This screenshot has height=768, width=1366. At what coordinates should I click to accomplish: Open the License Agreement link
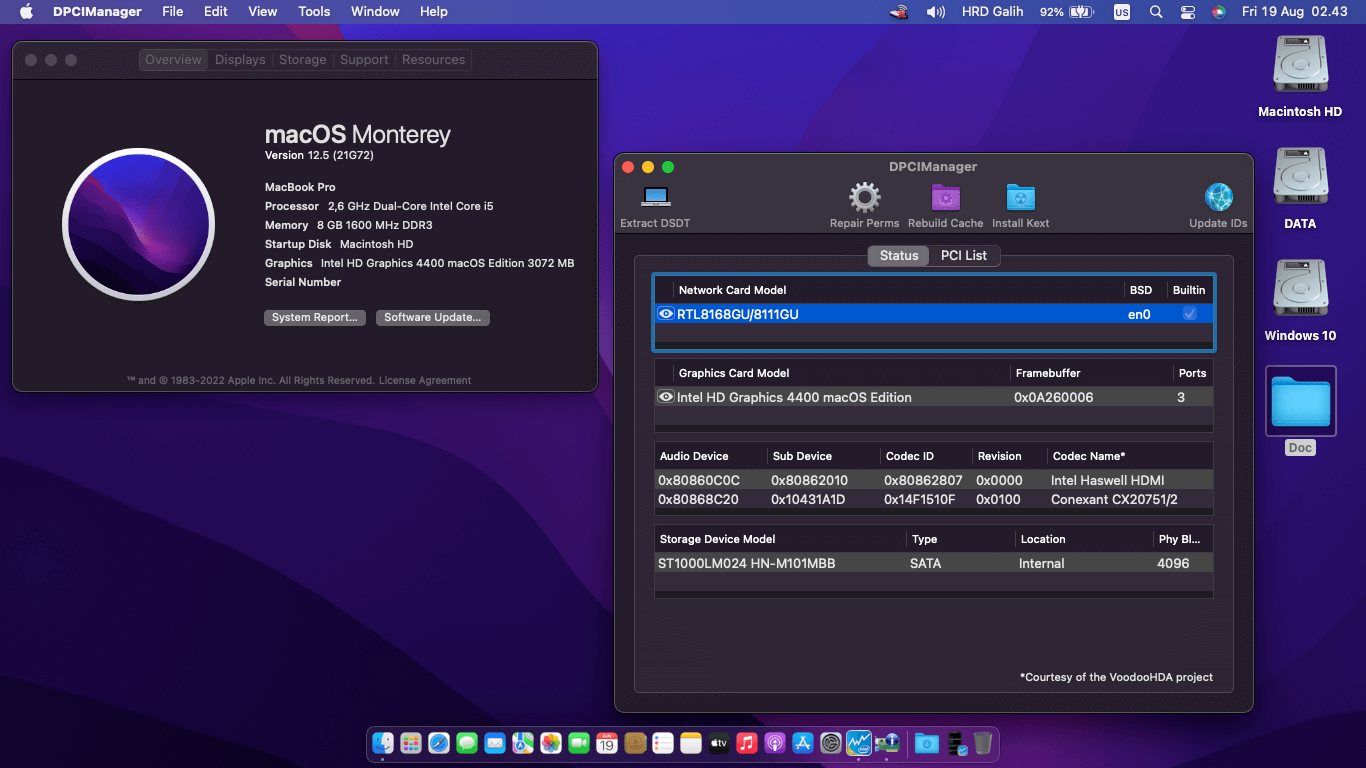425,380
